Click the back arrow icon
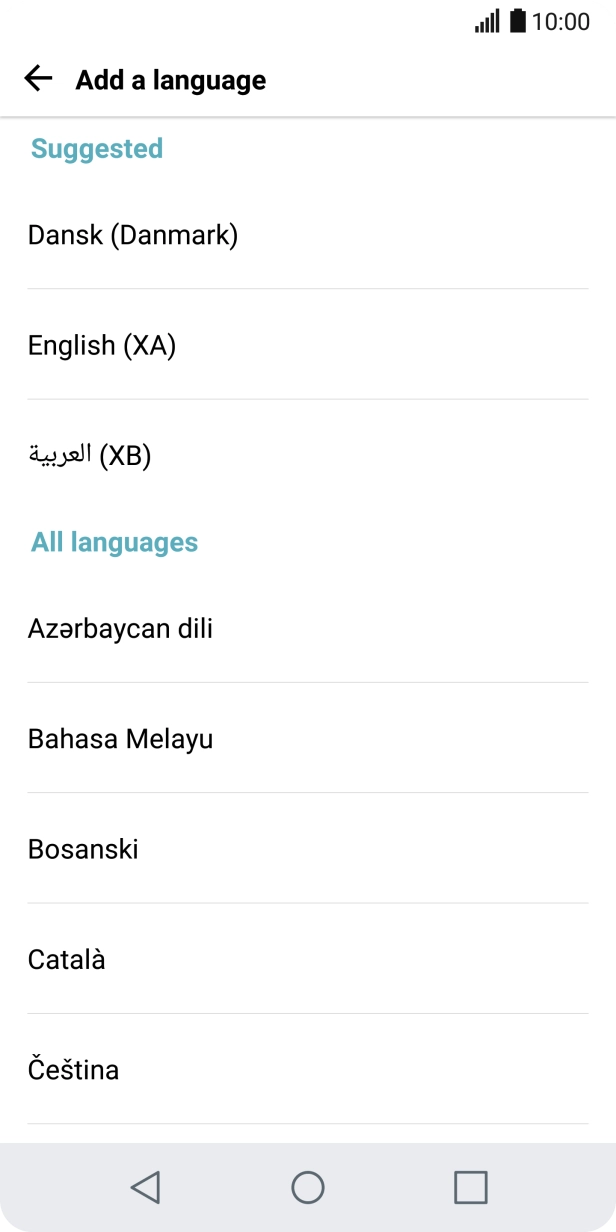616x1232 pixels. pyautogui.click(x=37, y=79)
